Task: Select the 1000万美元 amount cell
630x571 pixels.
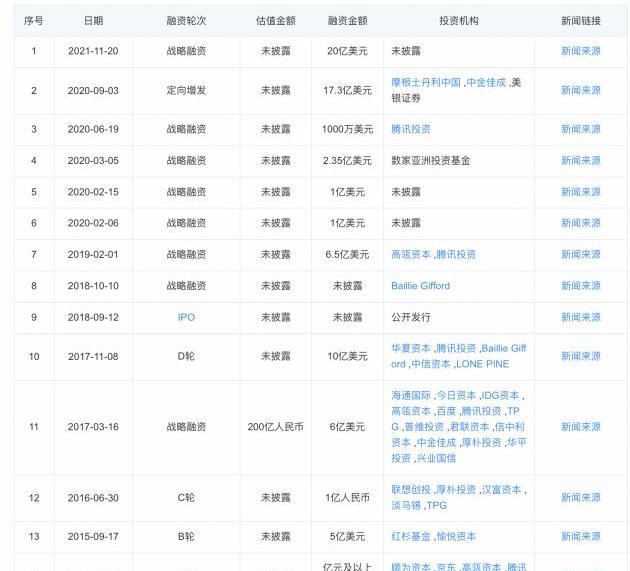Action: [x=348, y=129]
